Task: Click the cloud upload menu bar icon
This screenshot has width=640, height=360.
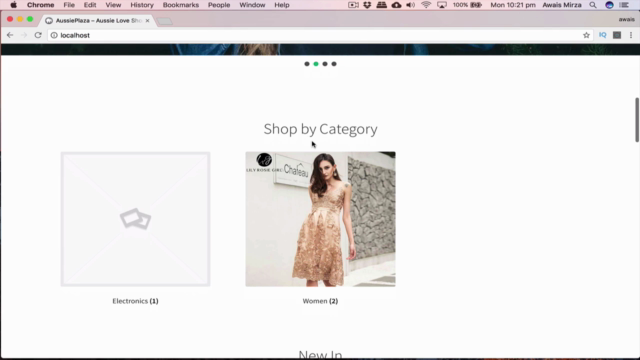Action: [396, 5]
